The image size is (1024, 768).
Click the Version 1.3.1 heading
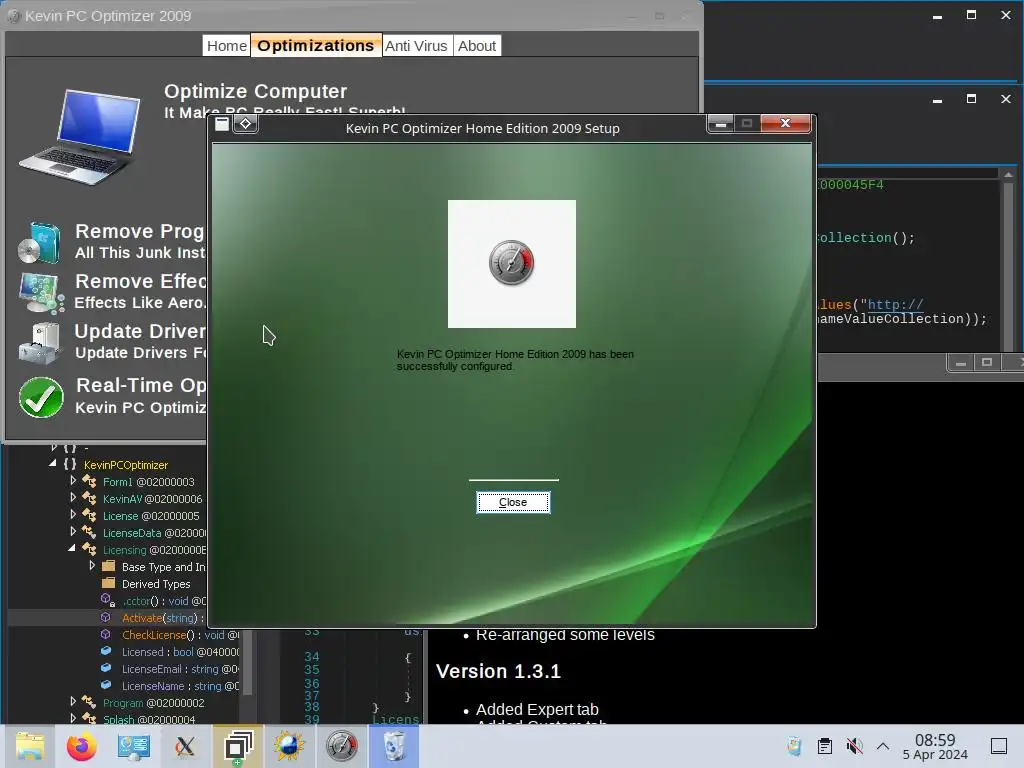pyautogui.click(x=498, y=671)
